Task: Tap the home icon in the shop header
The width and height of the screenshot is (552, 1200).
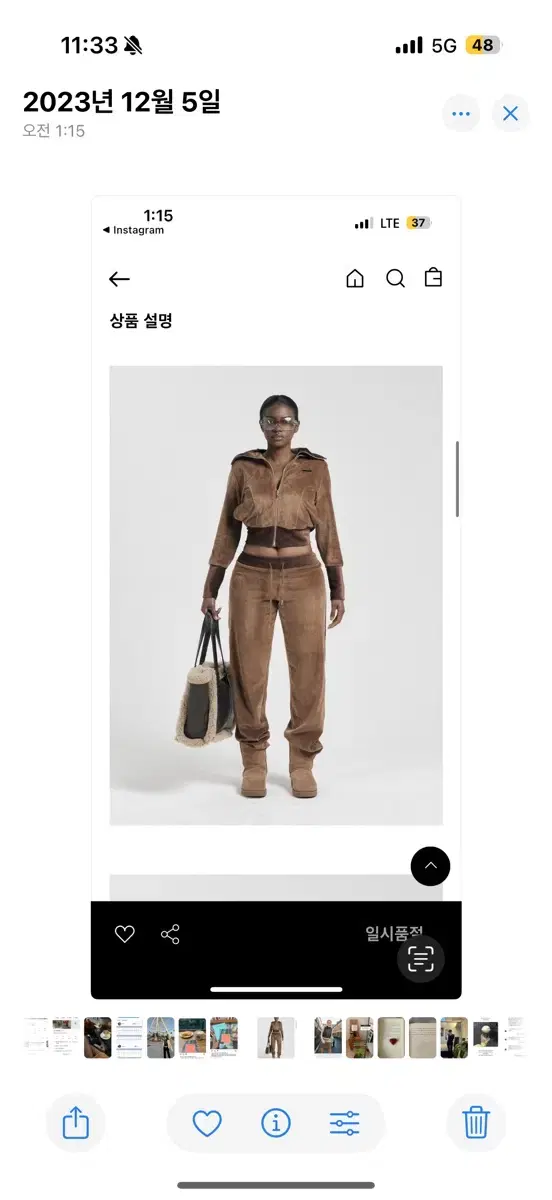Action: pos(355,279)
